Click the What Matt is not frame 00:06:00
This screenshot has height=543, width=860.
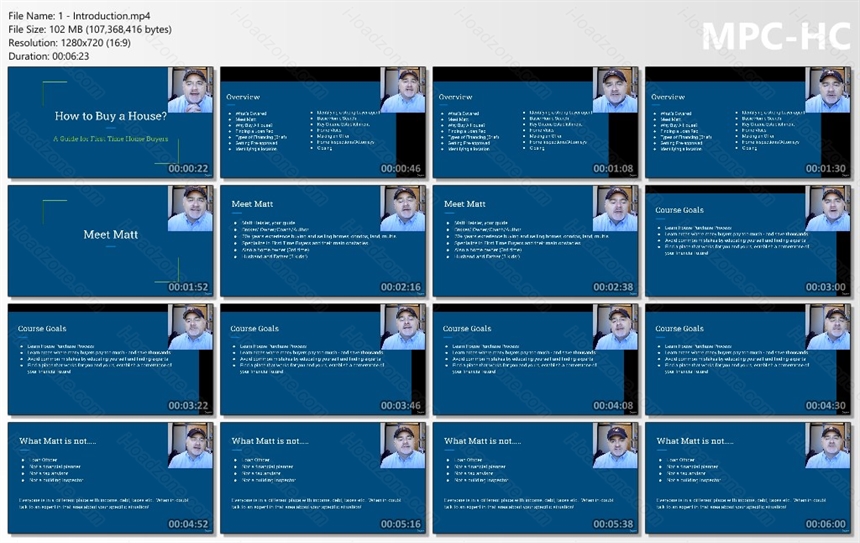(748, 478)
